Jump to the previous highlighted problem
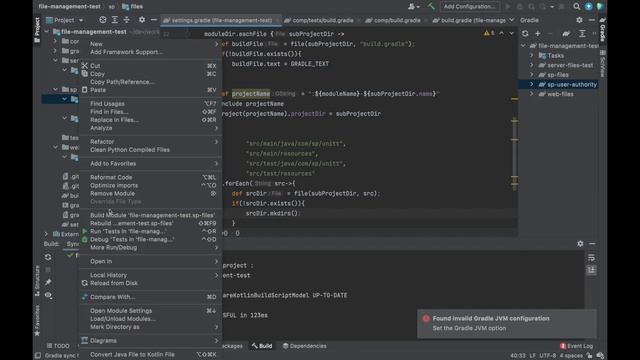The height and width of the screenshot is (360, 640). [502, 33]
